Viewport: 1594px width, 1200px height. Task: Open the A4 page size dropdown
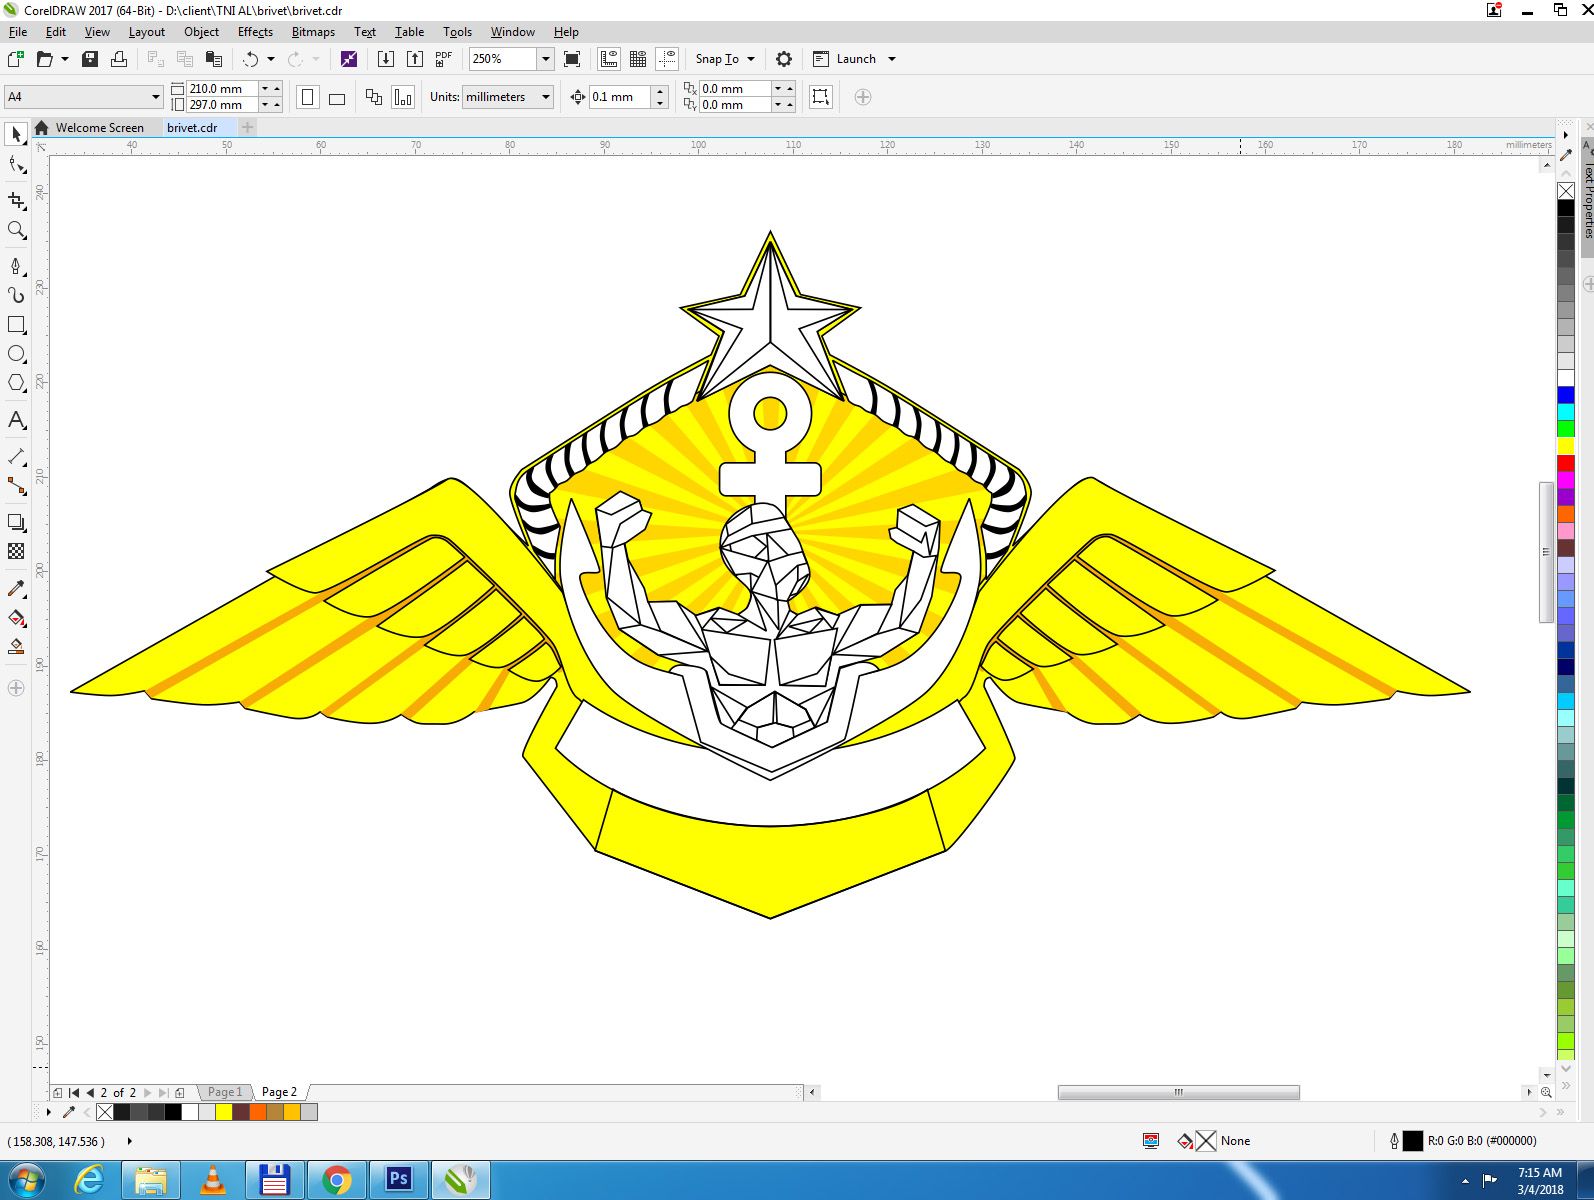point(156,97)
